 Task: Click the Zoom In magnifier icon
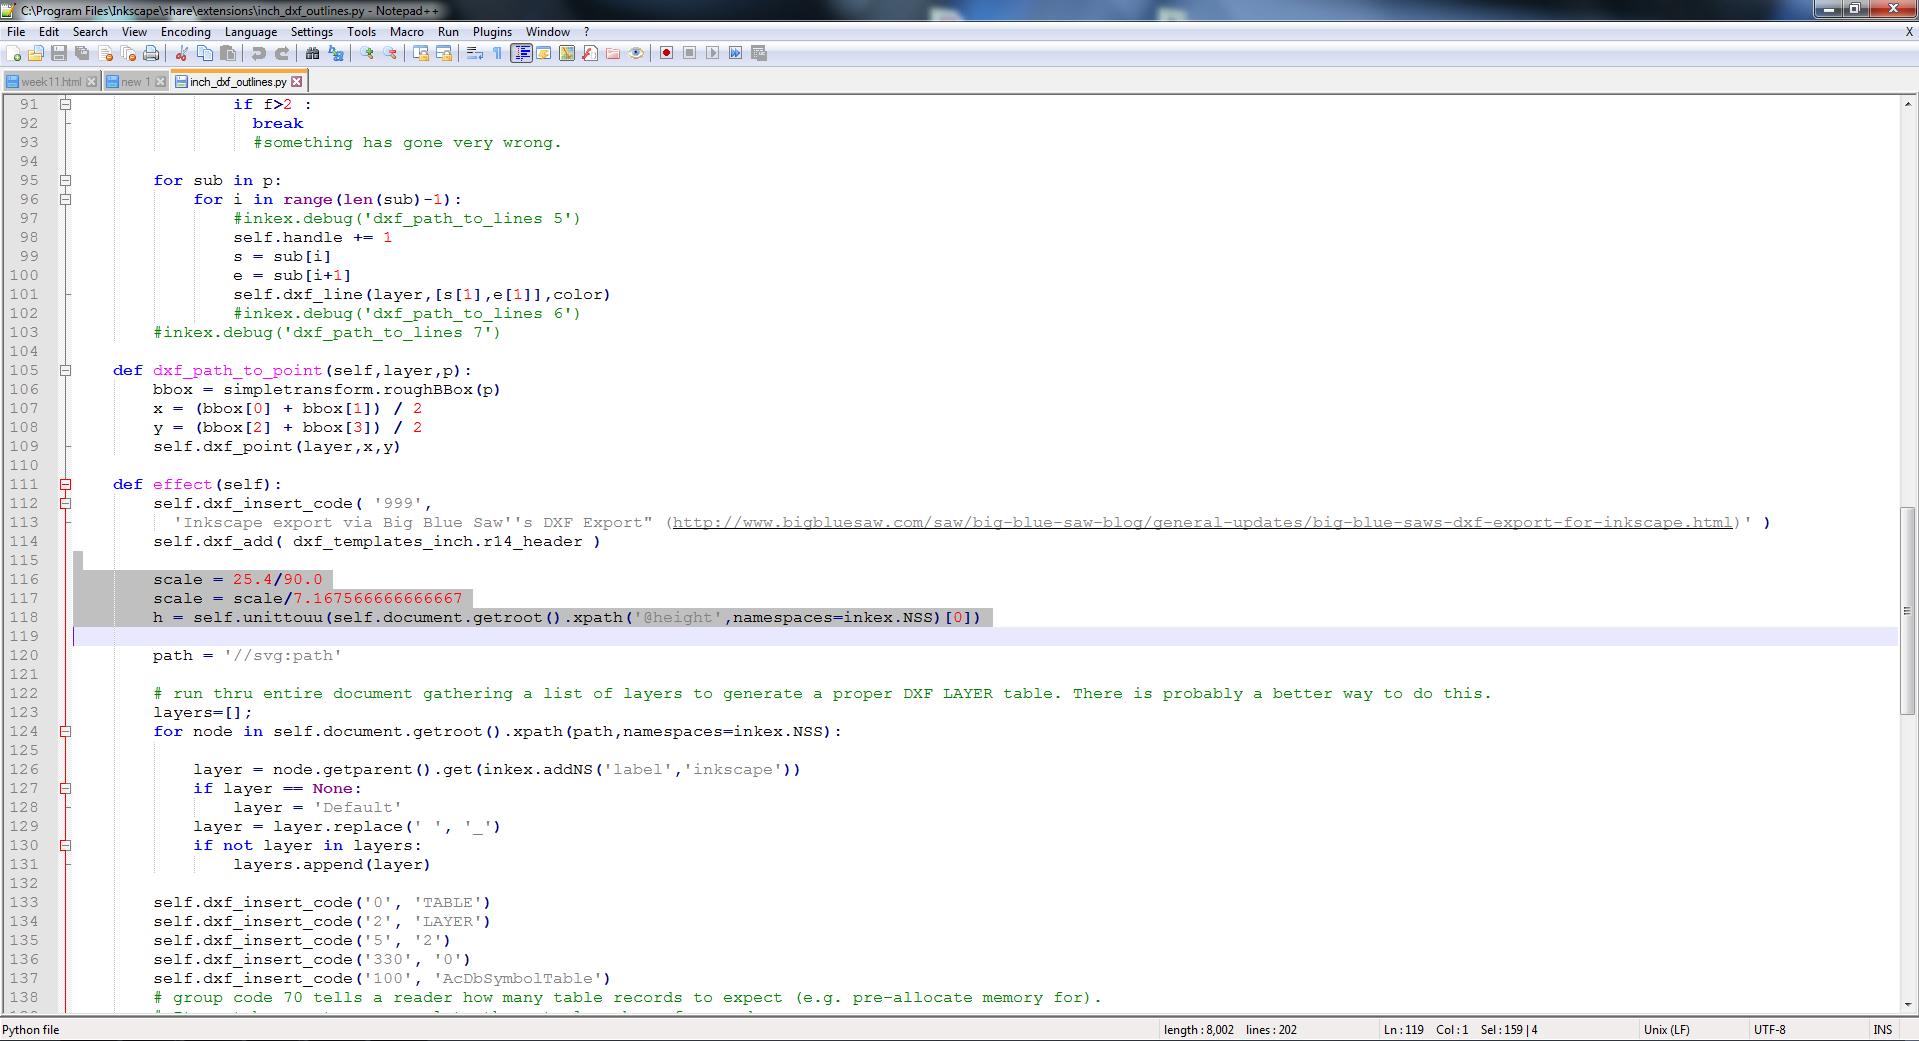[367, 53]
